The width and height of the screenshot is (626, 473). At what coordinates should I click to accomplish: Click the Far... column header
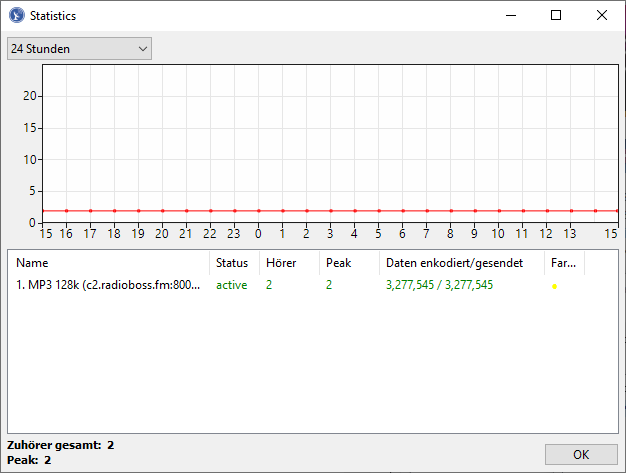tap(565, 263)
